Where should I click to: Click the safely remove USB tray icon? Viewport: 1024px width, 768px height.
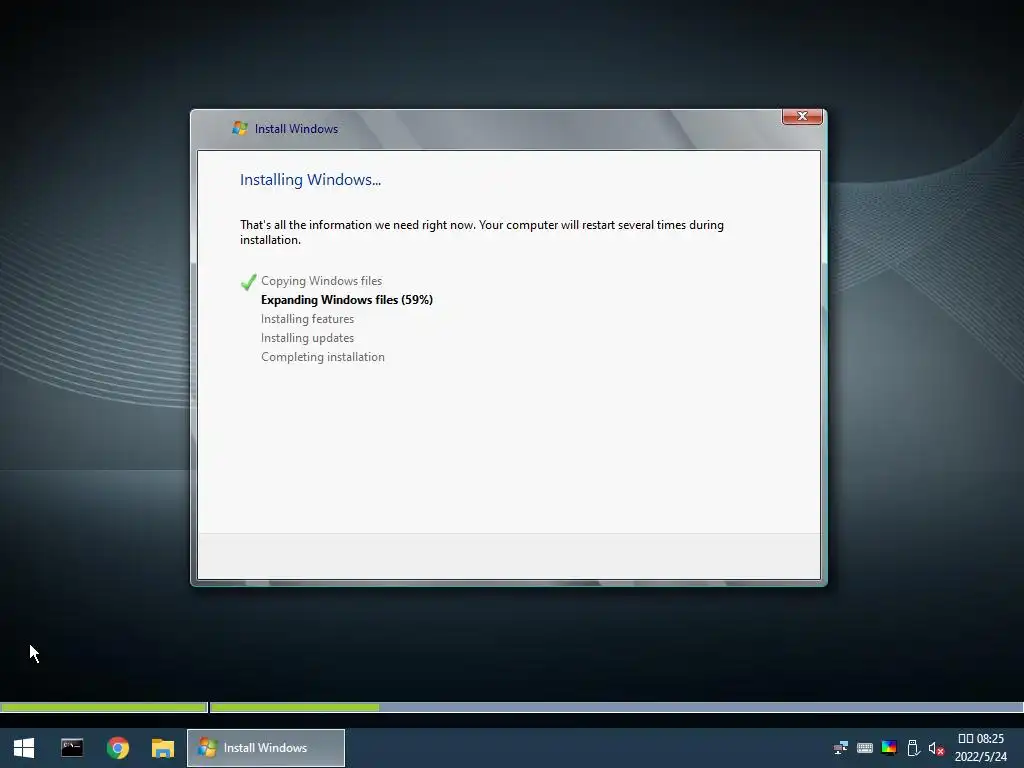click(913, 748)
